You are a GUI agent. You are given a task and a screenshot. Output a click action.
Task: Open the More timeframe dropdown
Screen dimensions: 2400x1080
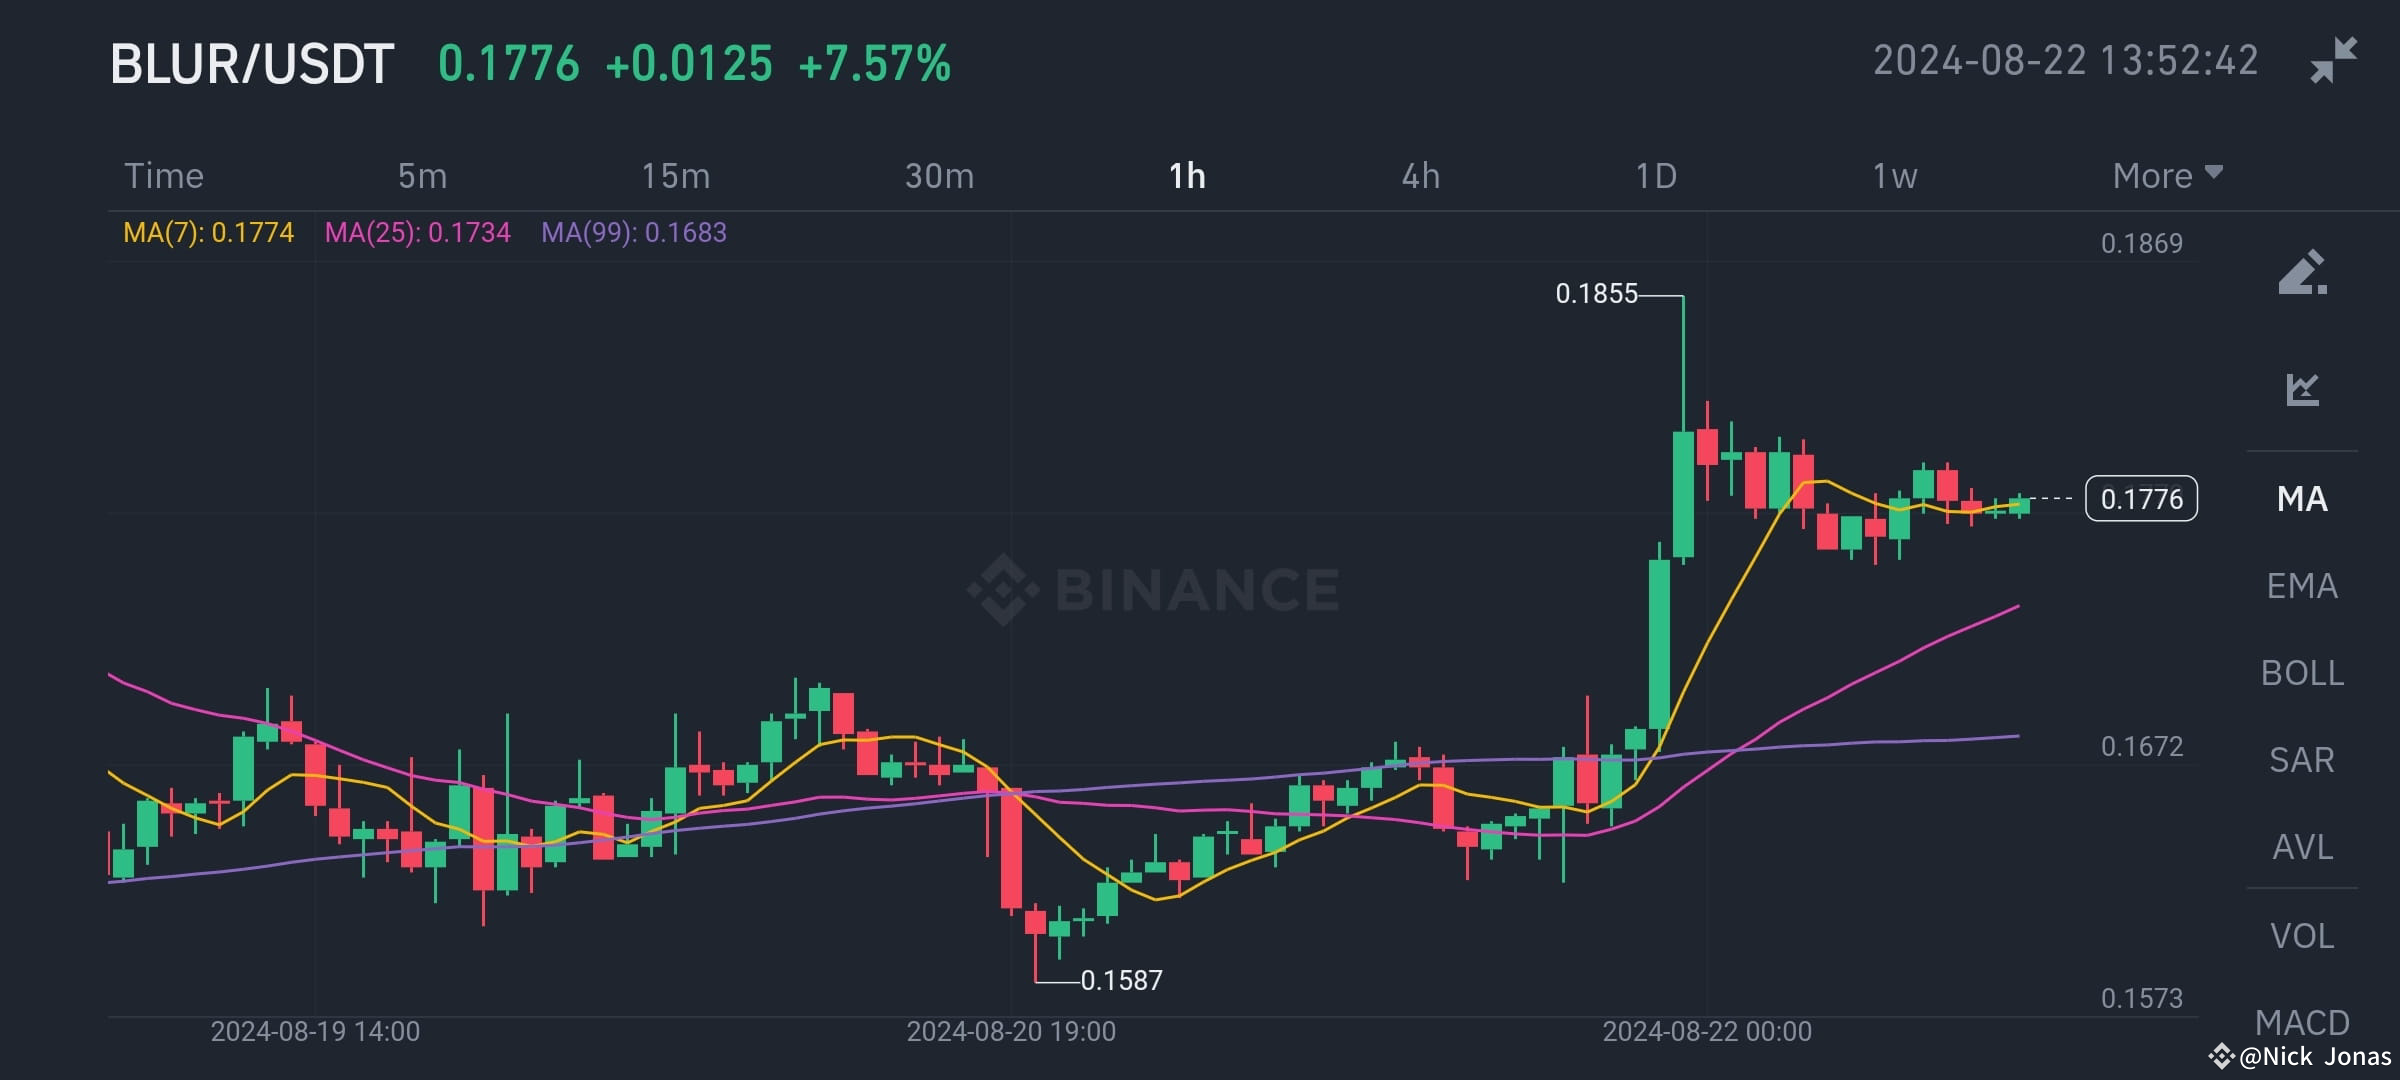(x=2165, y=175)
